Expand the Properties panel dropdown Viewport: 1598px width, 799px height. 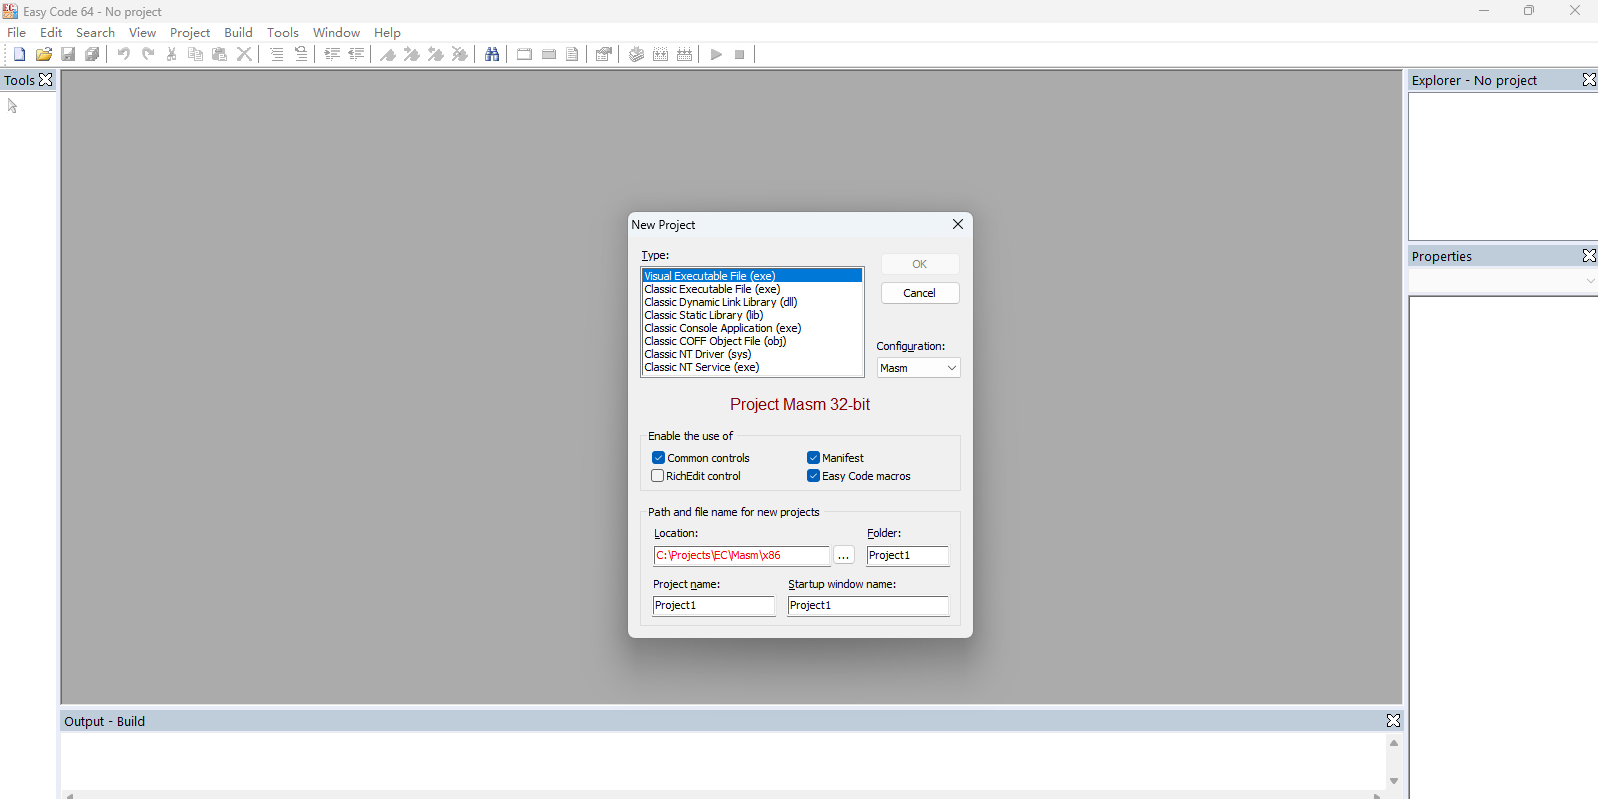pyautogui.click(x=1590, y=281)
